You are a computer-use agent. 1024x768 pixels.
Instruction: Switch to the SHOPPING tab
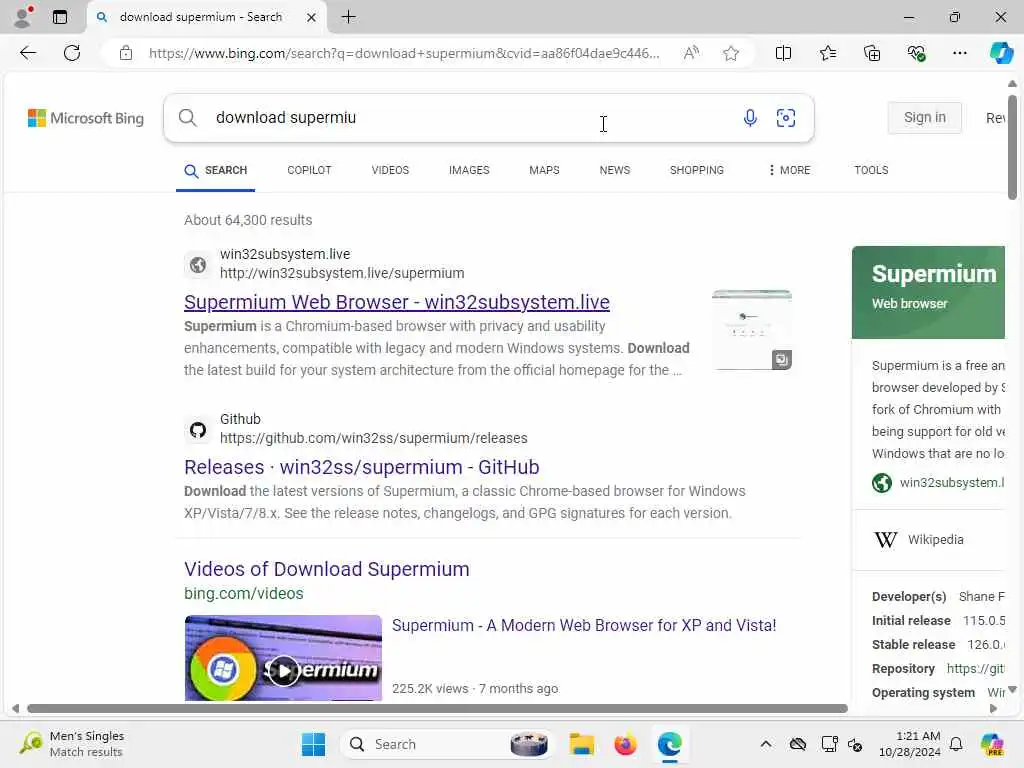click(x=696, y=170)
